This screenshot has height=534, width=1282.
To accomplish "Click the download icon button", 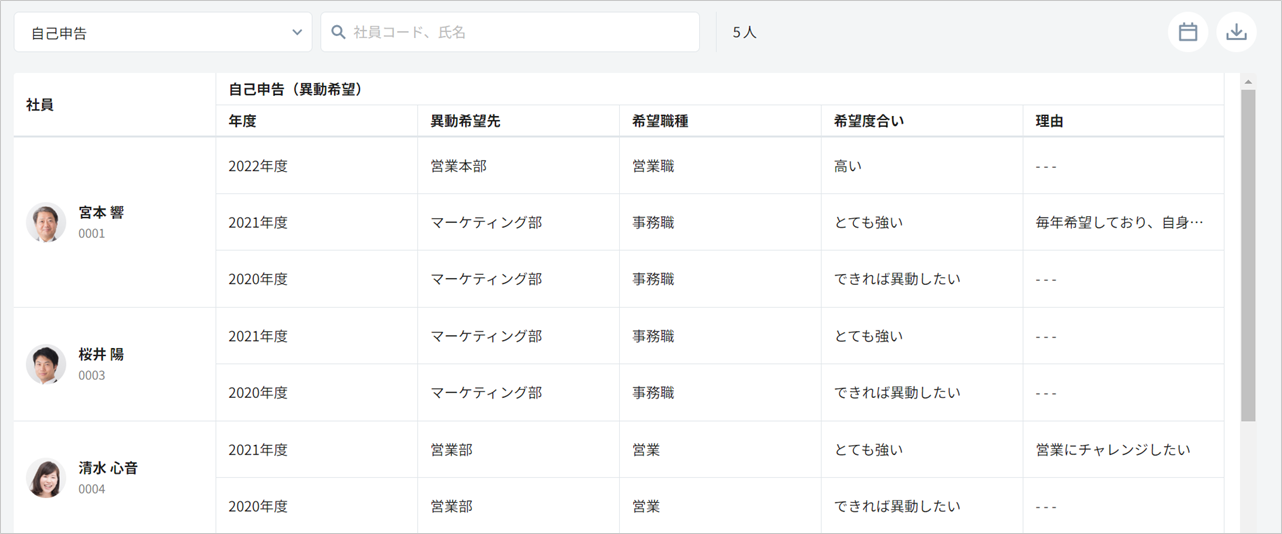I will tap(1236, 32).
